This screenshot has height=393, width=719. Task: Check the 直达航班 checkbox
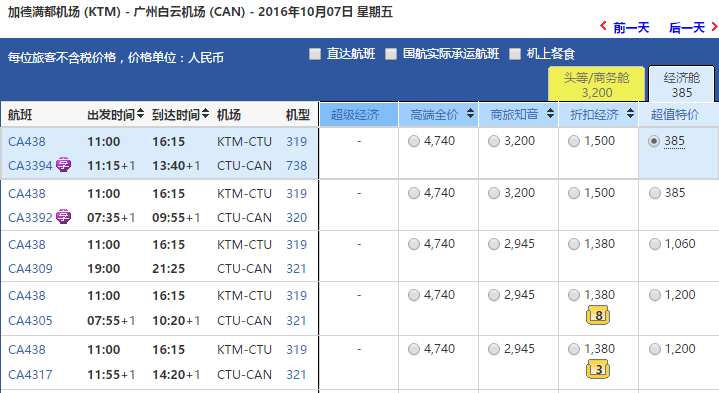315,54
